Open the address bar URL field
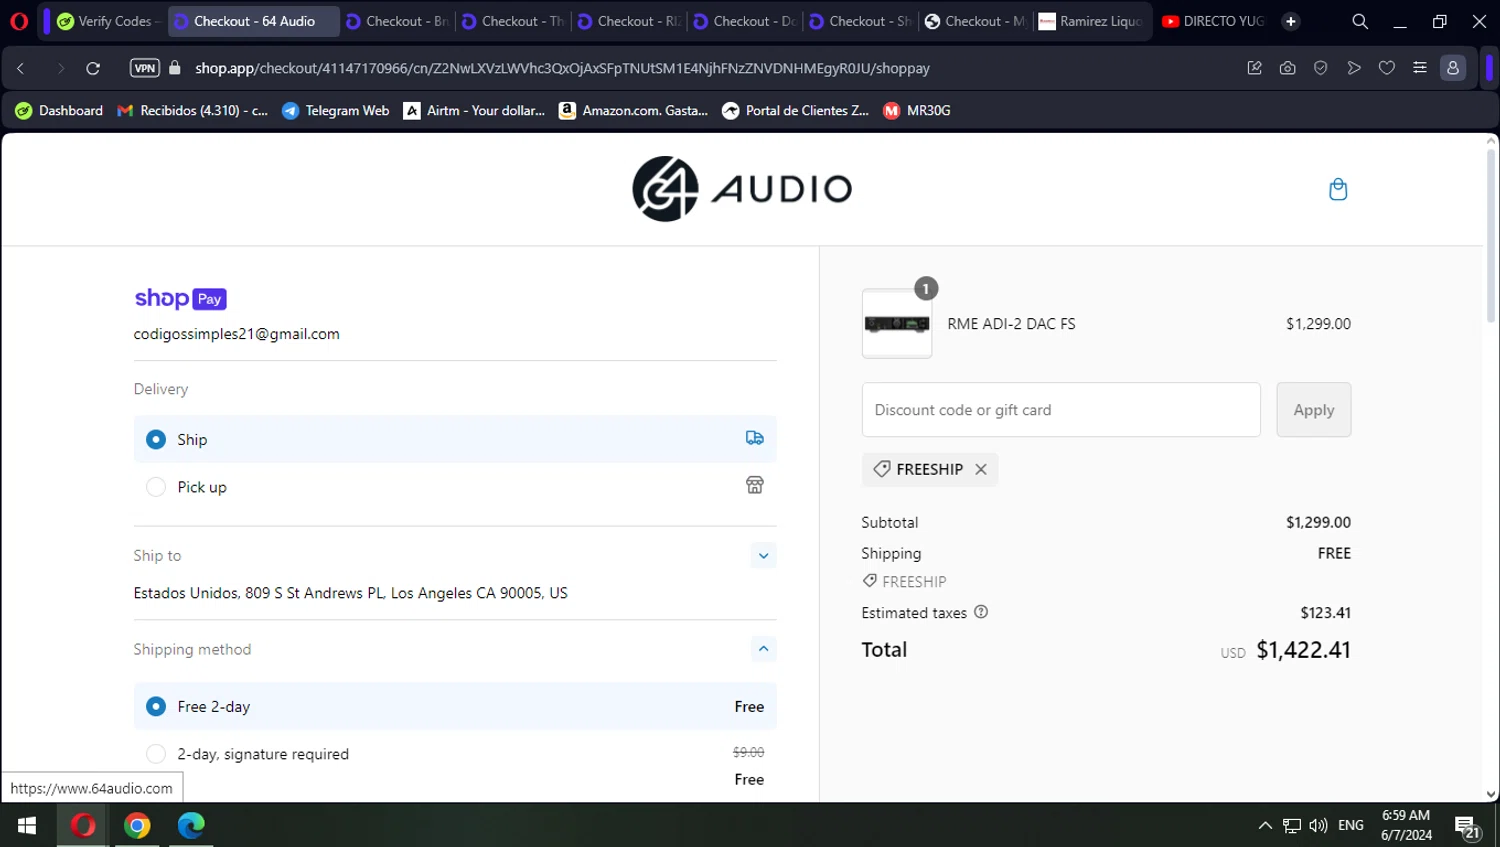This screenshot has height=847, width=1500. 562,68
